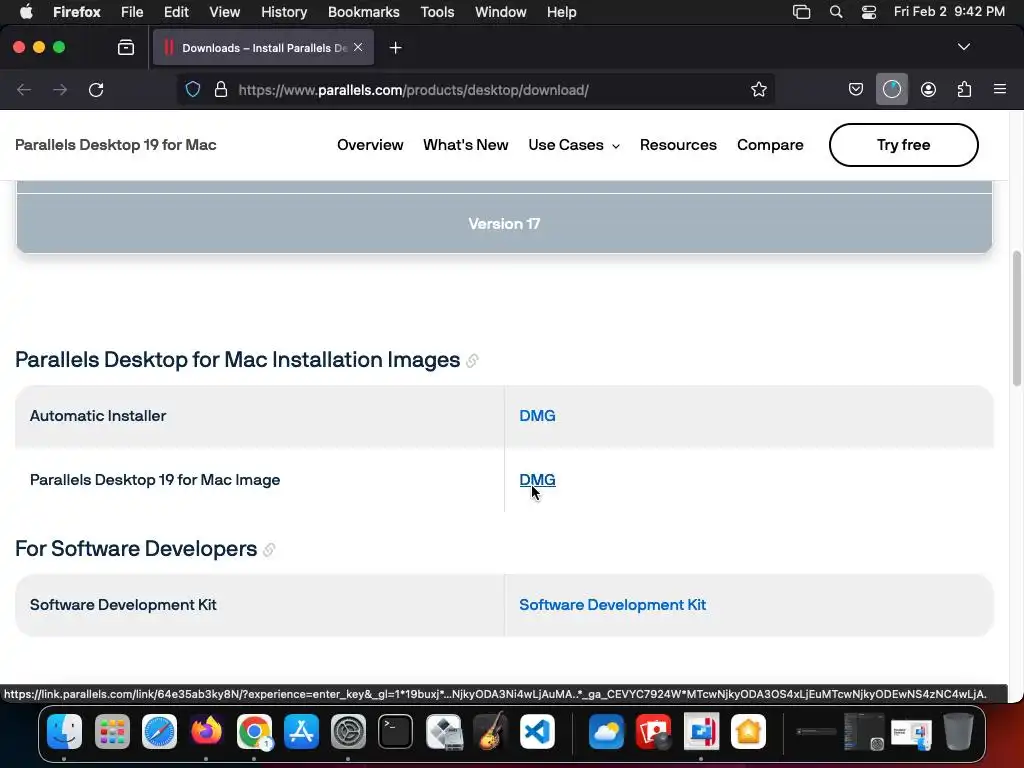The image size is (1024, 768).
Task: Open the Window menu
Action: pyautogui.click(x=500, y=12)
